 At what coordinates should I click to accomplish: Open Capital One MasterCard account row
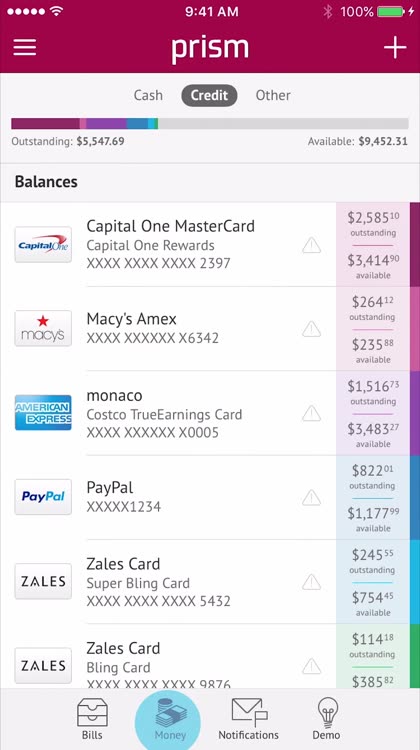[210, 244]
